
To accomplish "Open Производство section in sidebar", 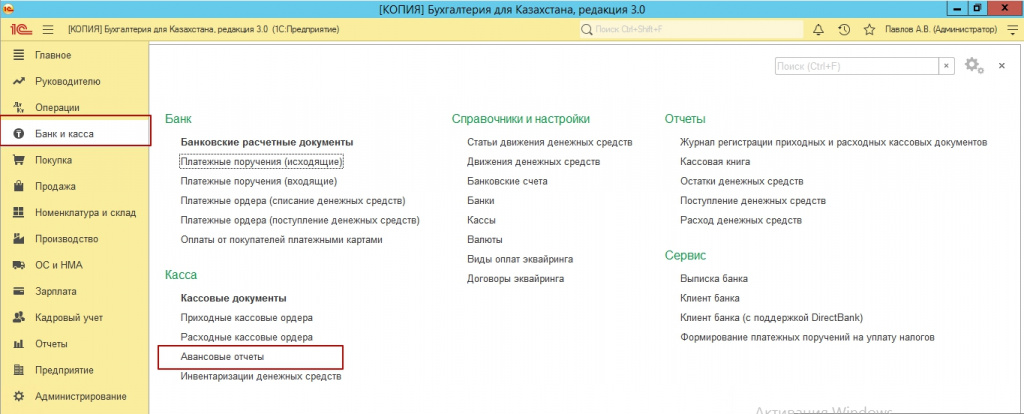I will tap(67, 239).
